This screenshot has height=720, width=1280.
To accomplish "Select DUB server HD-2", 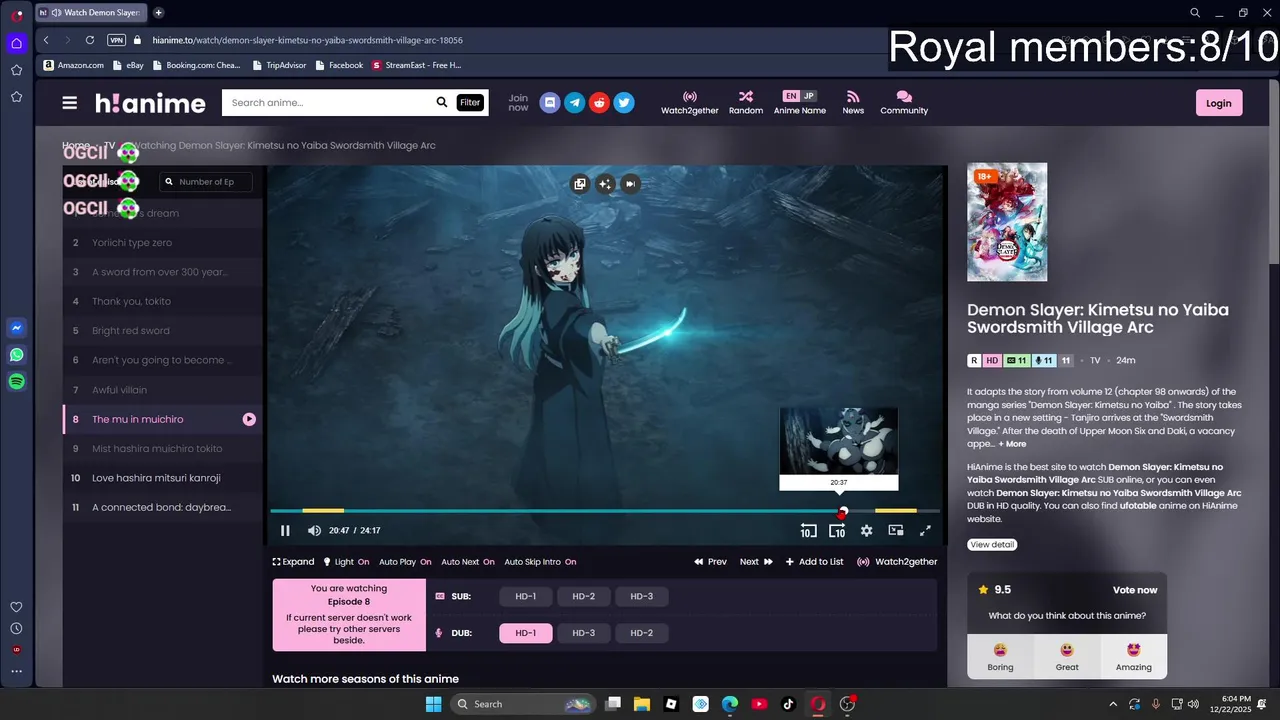I will pos(642,633).
